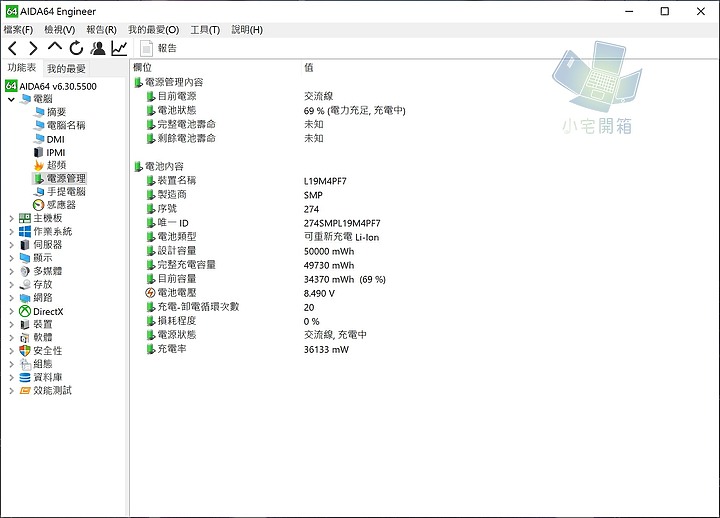Click the 安全性 shield icon
The height and width of the screenshot is (518, 720).
(x=25, y=351)
